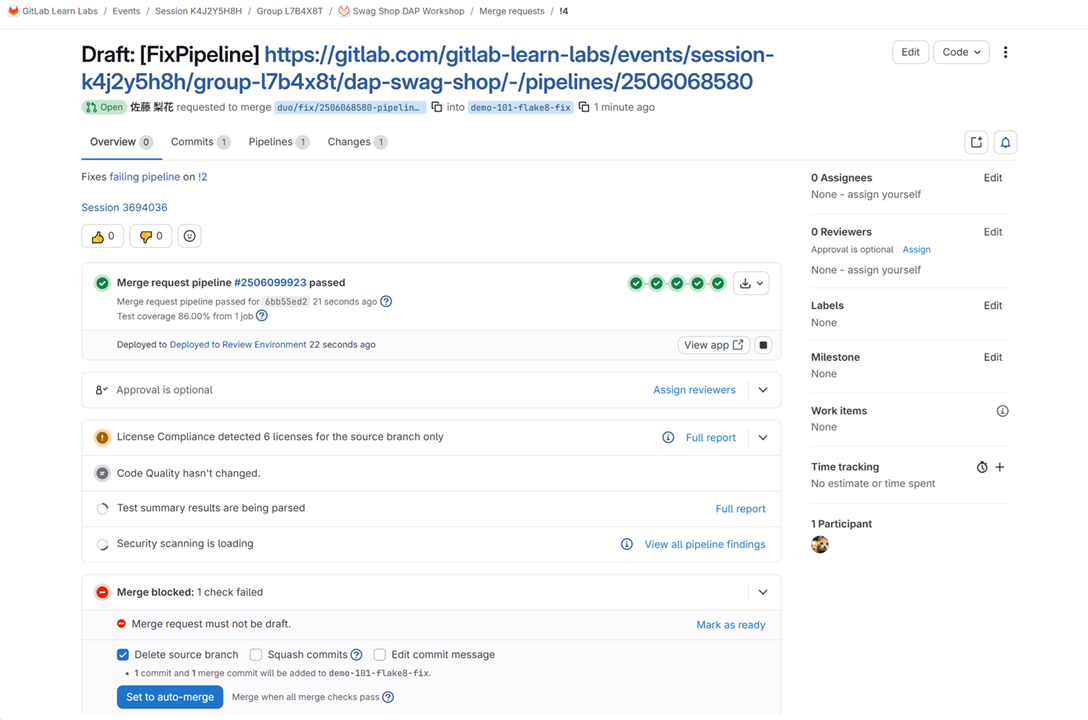Open the vertical ellipsis actions menu

point(1005,52)
